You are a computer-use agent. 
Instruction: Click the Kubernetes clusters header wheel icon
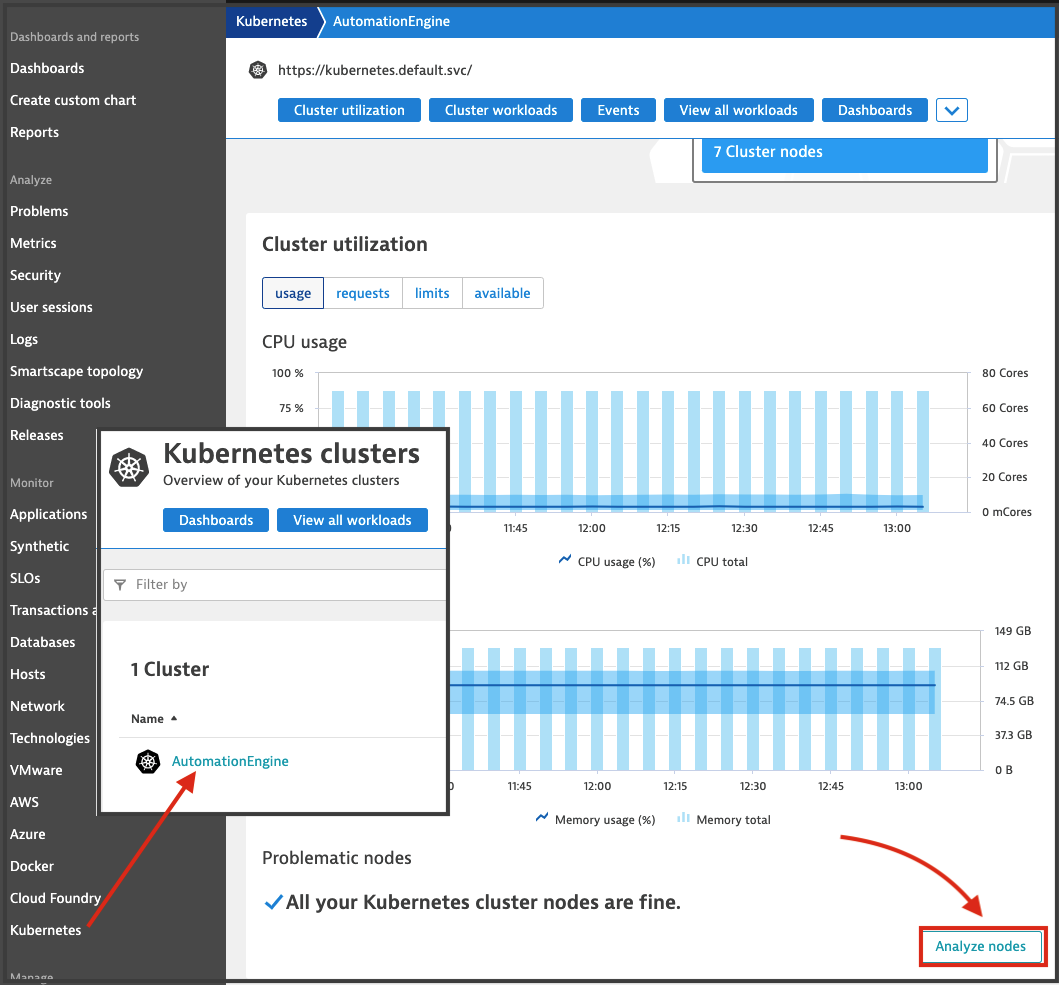[129, 467]
